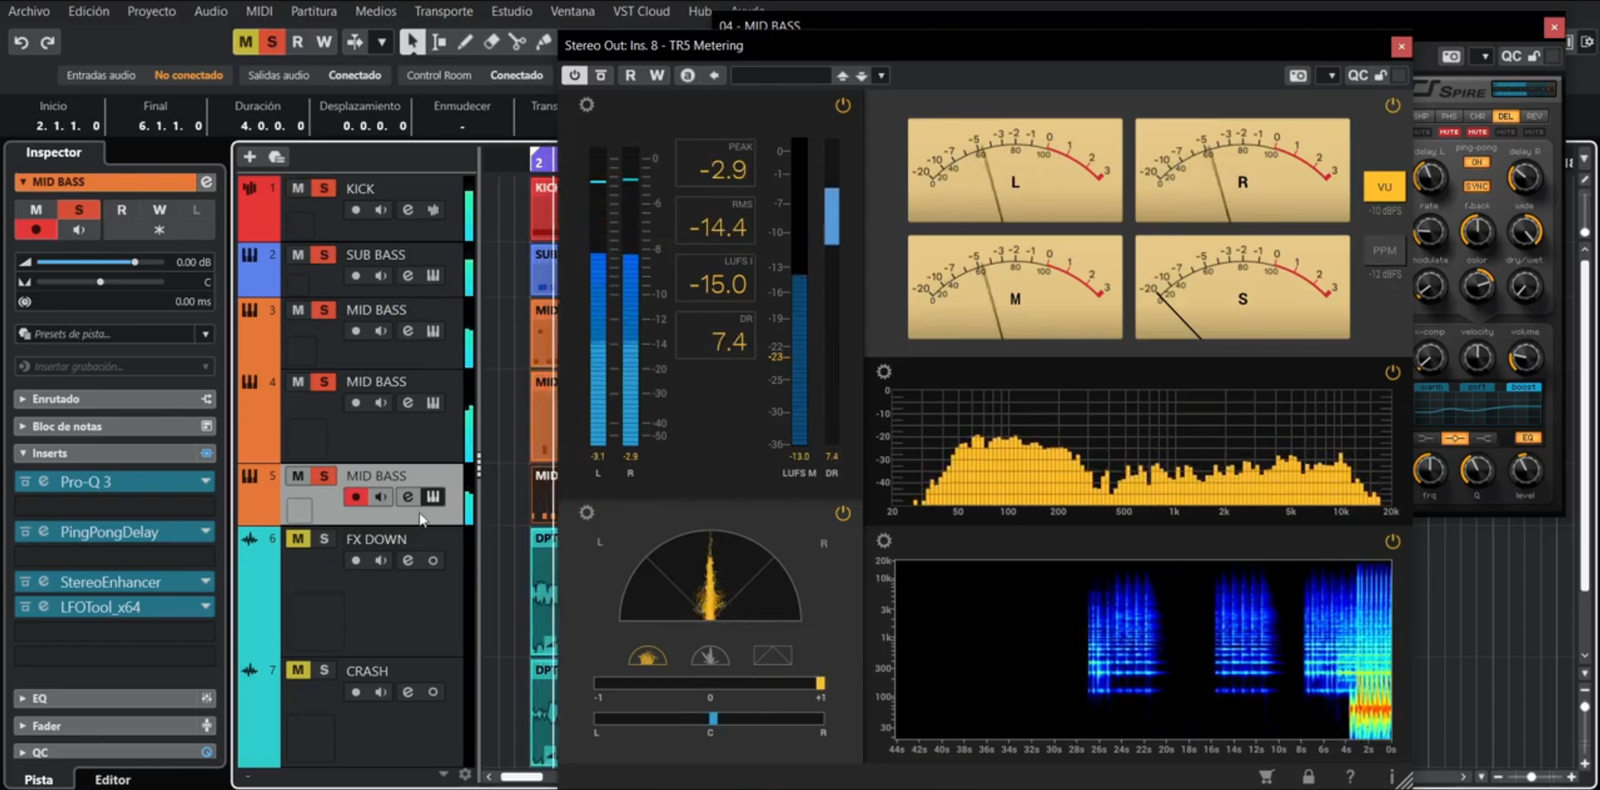The image size is (1600, 790).
Task: Click the Add Track plus icon
Action: 250,156
